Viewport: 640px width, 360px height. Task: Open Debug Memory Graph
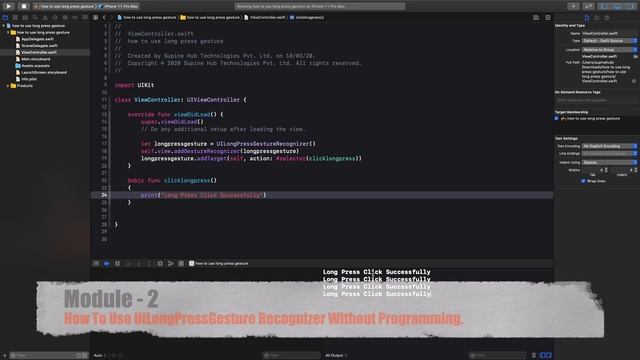[x=171, y=264]
